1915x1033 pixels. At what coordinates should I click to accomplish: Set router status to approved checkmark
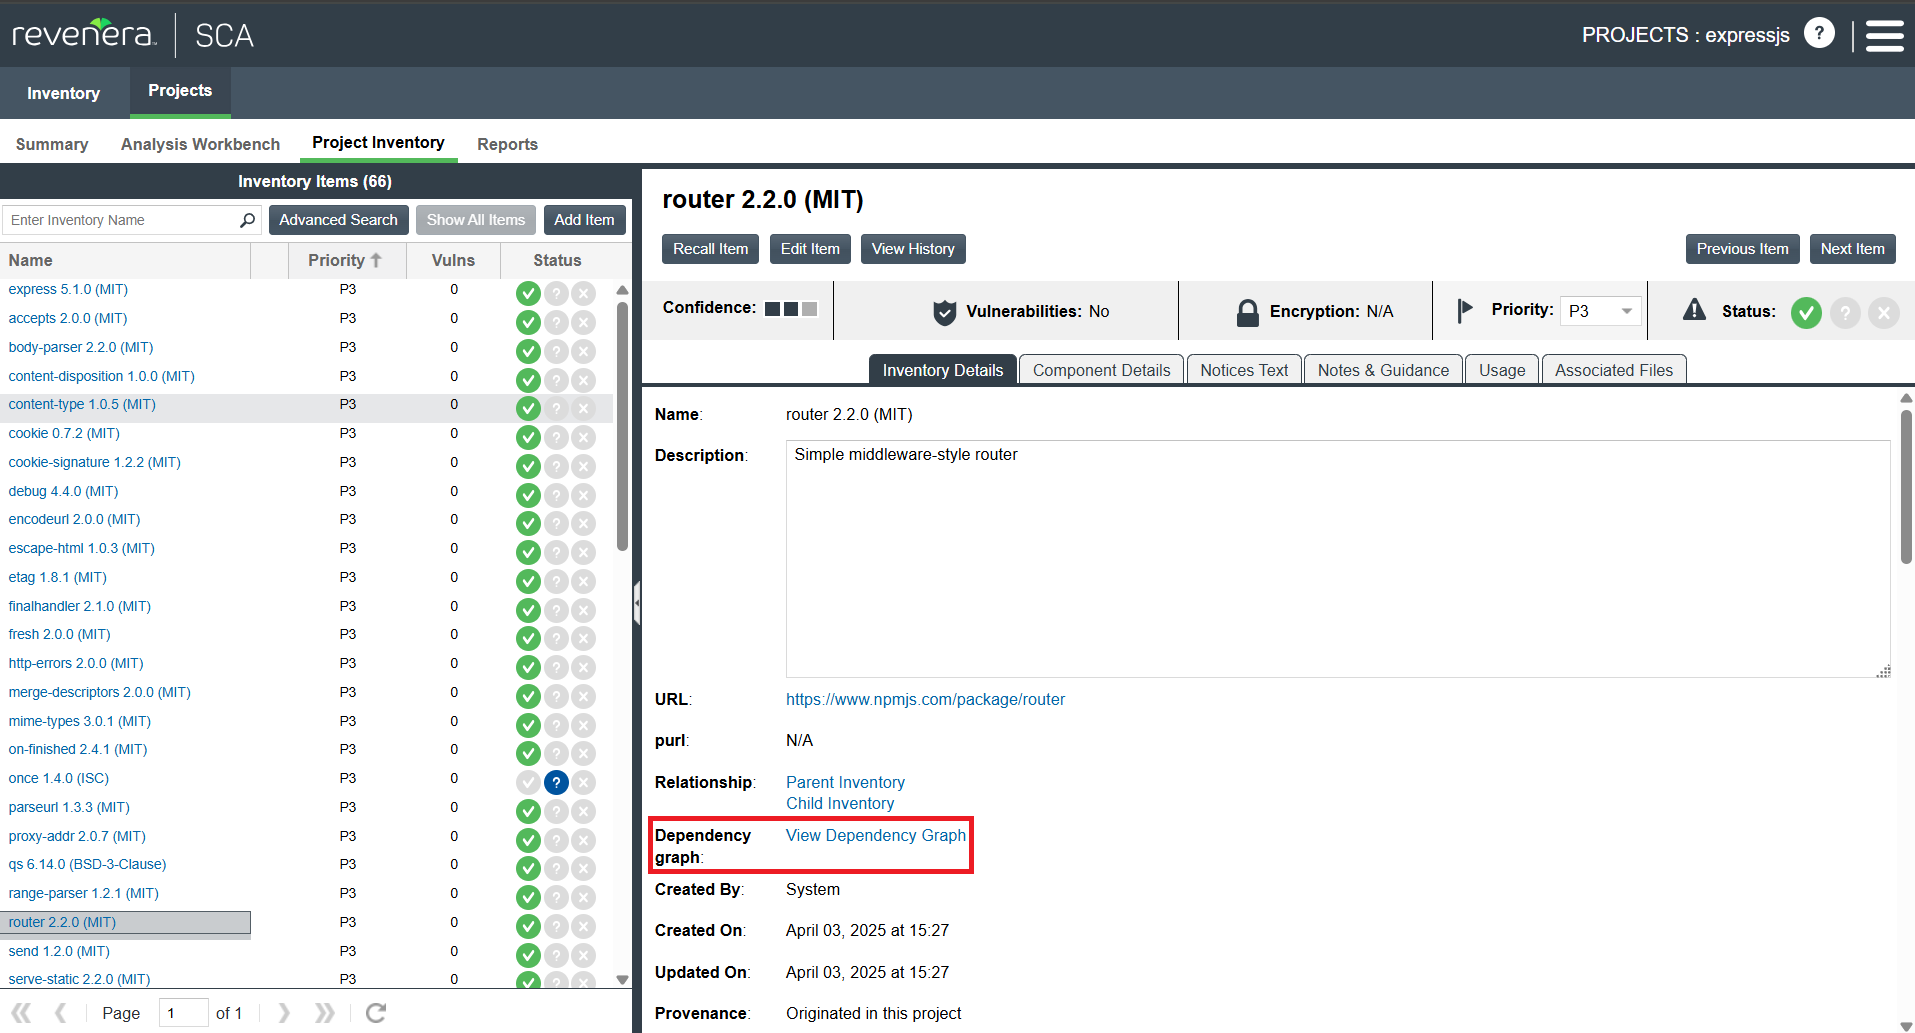click(1805, 312)
